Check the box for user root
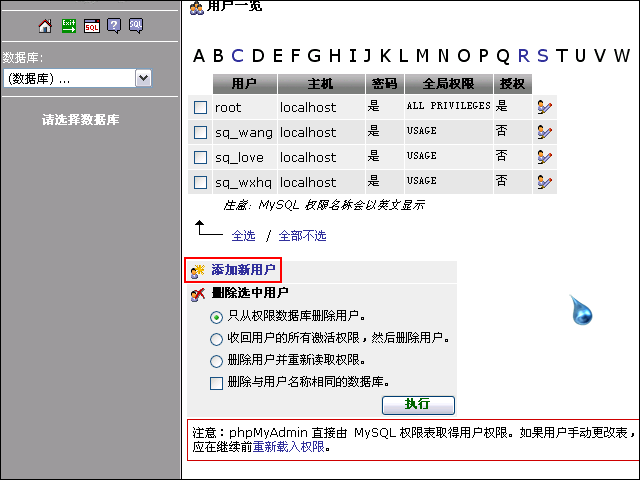This screenshot has height=480, width=640. click(200, 108)
